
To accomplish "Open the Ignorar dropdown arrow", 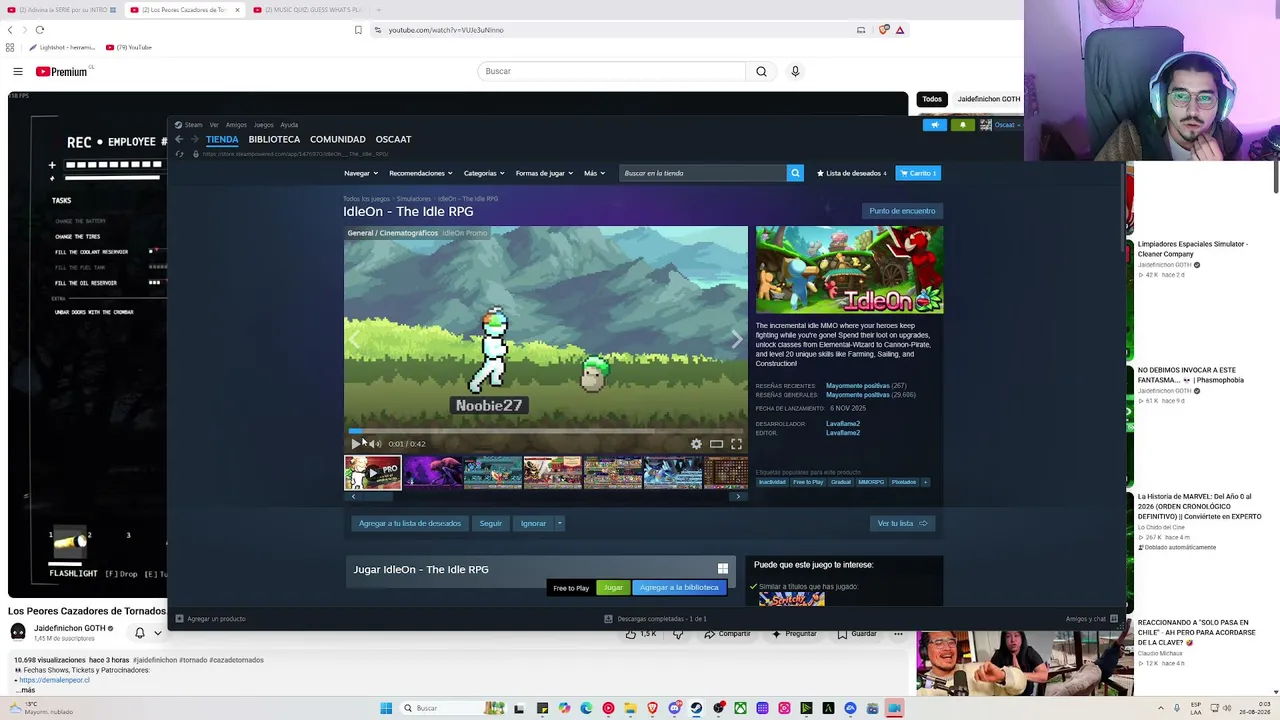I will pos(559,523).
